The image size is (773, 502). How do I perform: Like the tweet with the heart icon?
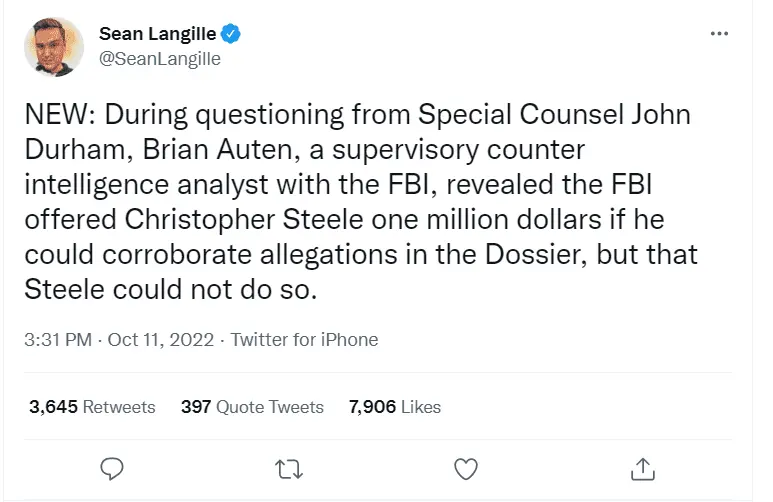click(465, 468)
